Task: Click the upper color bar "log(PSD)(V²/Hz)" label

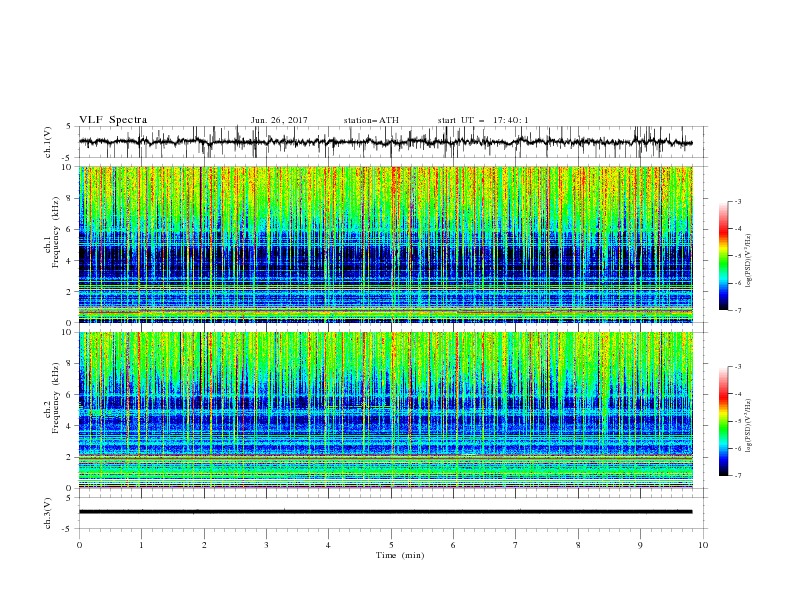Action: click(748, 261)
